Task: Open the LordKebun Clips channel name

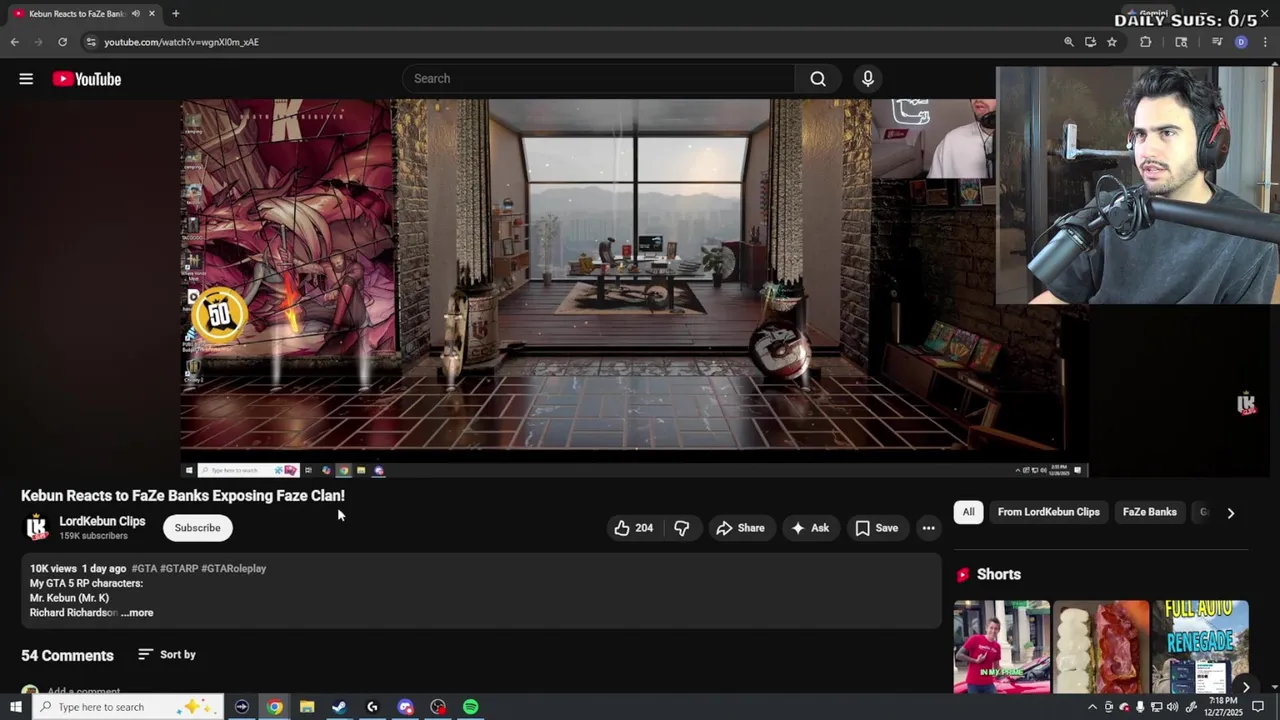Action: (102, 521)
